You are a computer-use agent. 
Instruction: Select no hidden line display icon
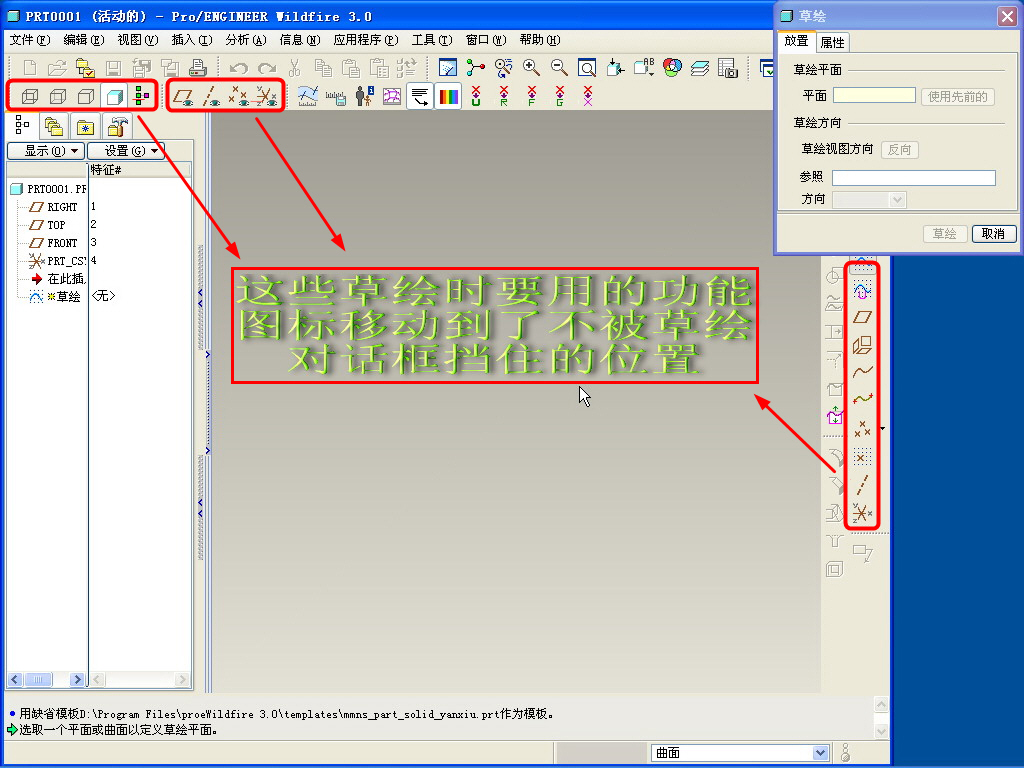coord(86,97)
